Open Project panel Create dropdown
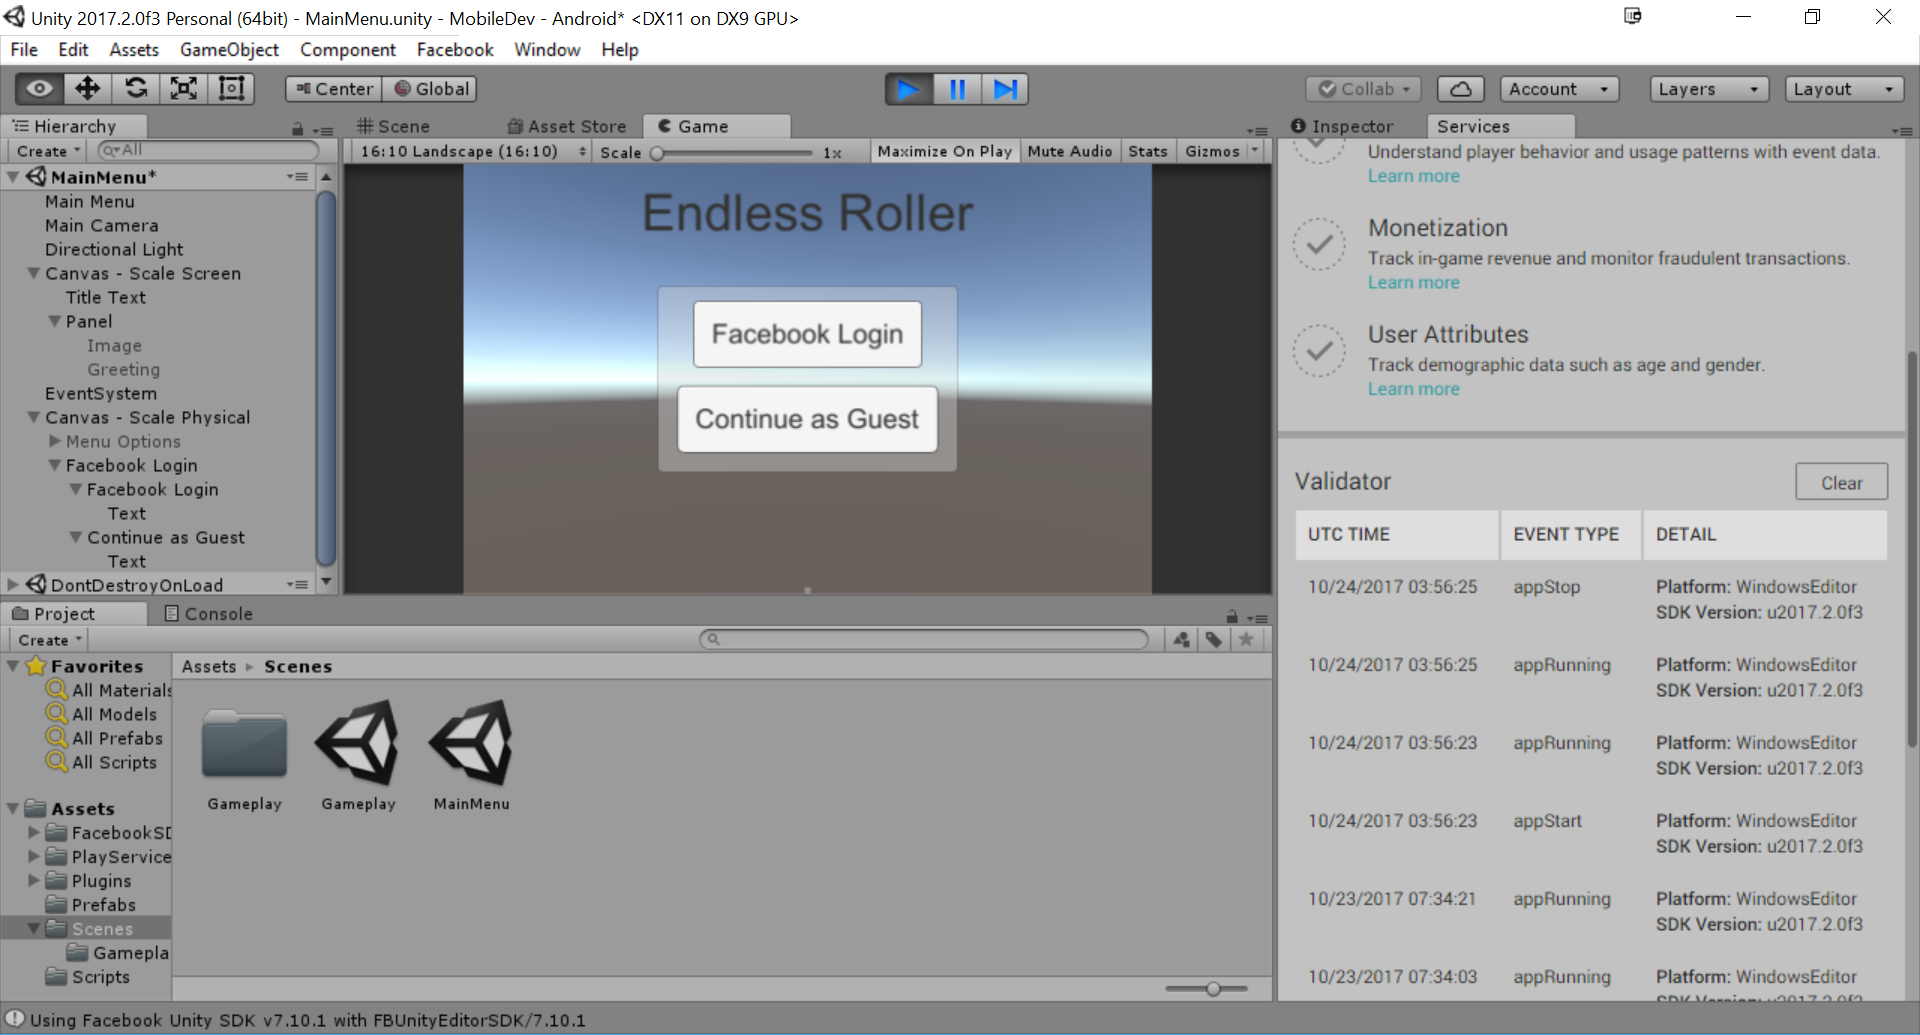Image resolution: width=1920 pixels, height=1035 pixels. 49,640
